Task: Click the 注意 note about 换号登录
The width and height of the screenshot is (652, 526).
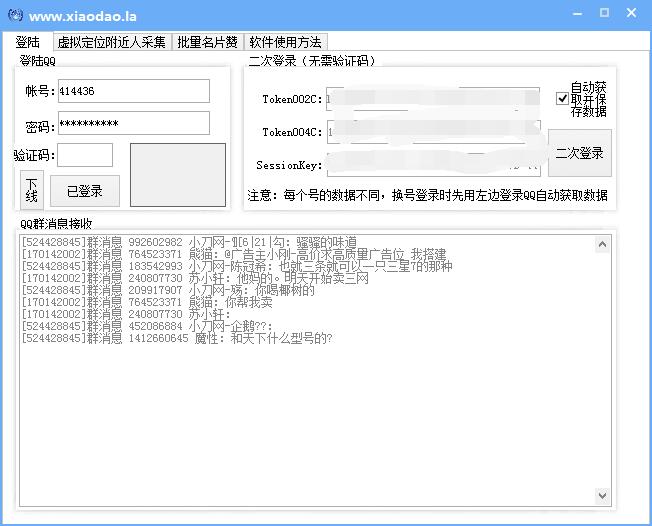Action: [x=427, y=195]
